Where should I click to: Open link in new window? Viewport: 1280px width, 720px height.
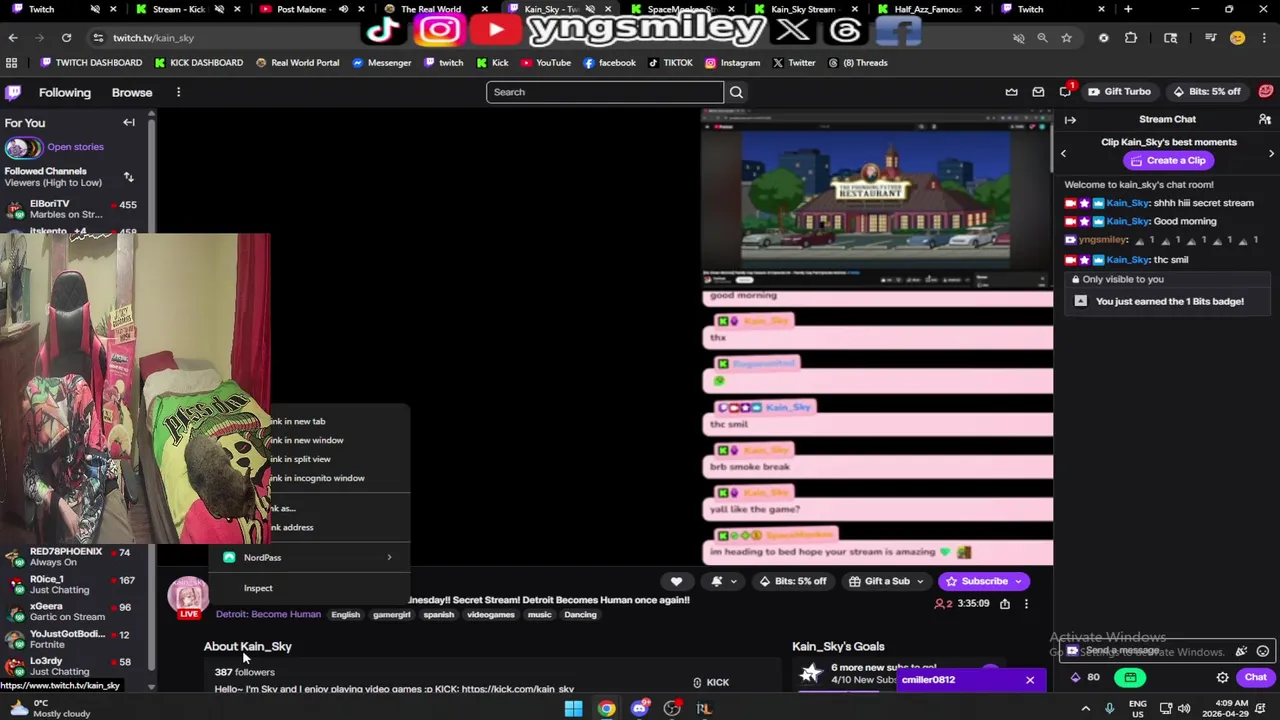(306, 440)
